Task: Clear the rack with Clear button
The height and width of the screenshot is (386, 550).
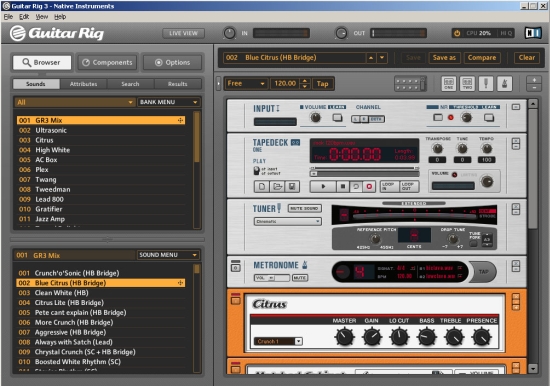Action: 527,58
